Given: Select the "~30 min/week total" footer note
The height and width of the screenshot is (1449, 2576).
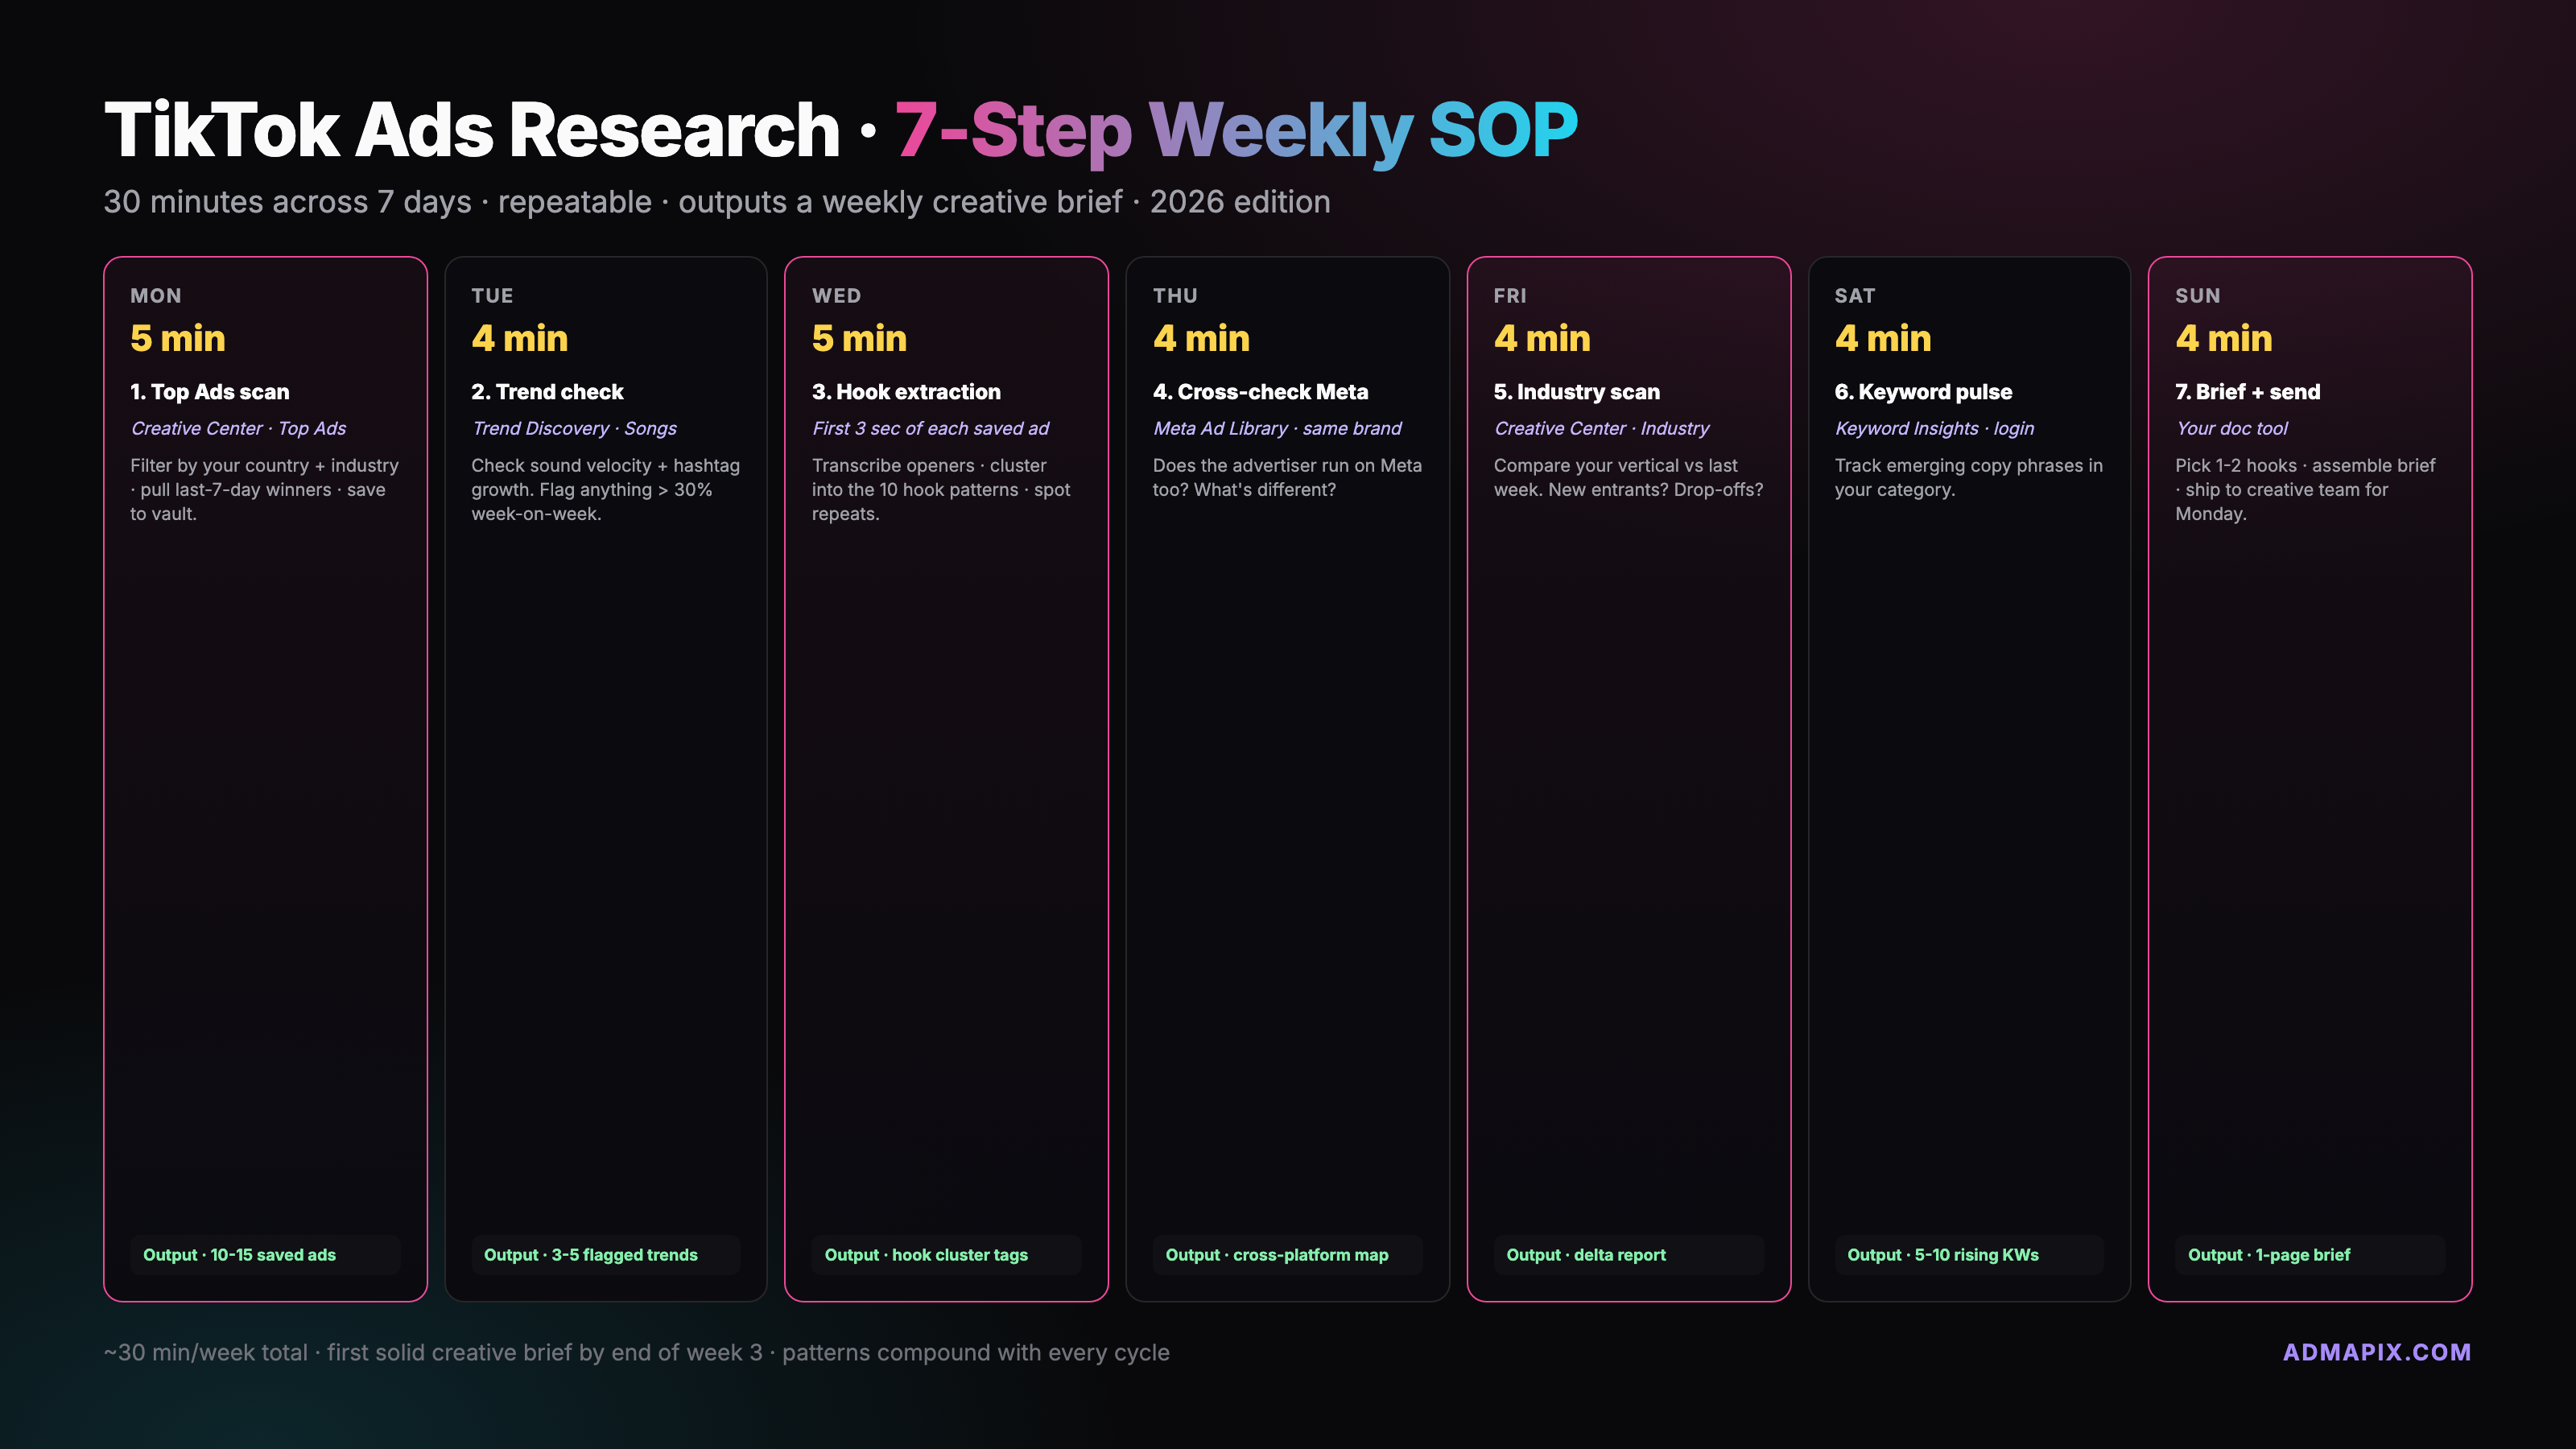Looking at the screenshot, I should click(206, 1352).
